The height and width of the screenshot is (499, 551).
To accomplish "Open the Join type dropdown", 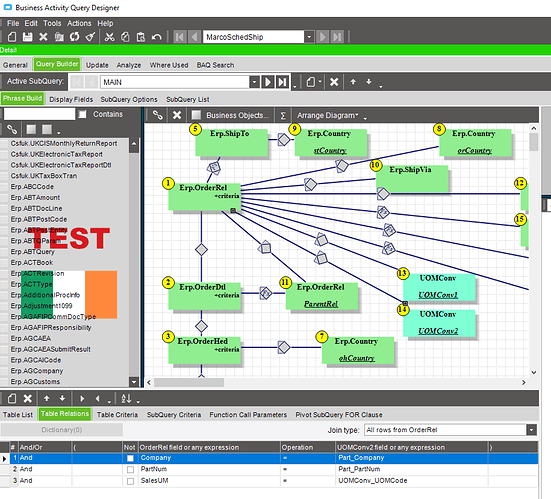I will 531,430.
